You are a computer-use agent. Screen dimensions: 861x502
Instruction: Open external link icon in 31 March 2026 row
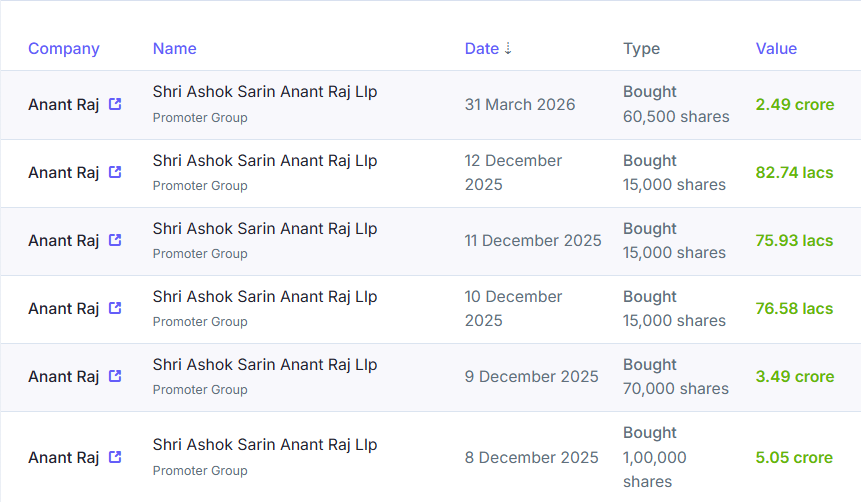coord(115,104)
